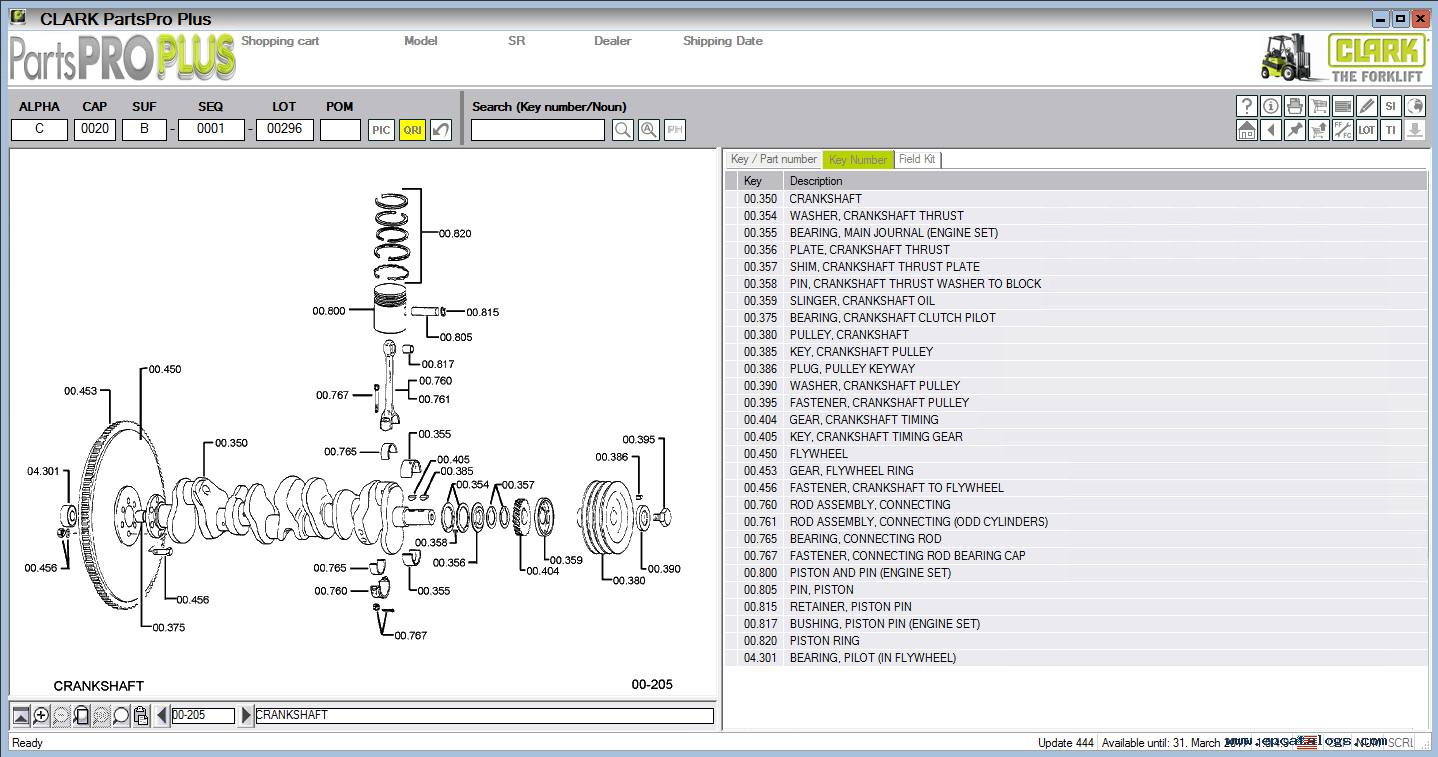Toggle the yellow QRI button
Screen dimensions: 1438x757
(412, 130)
